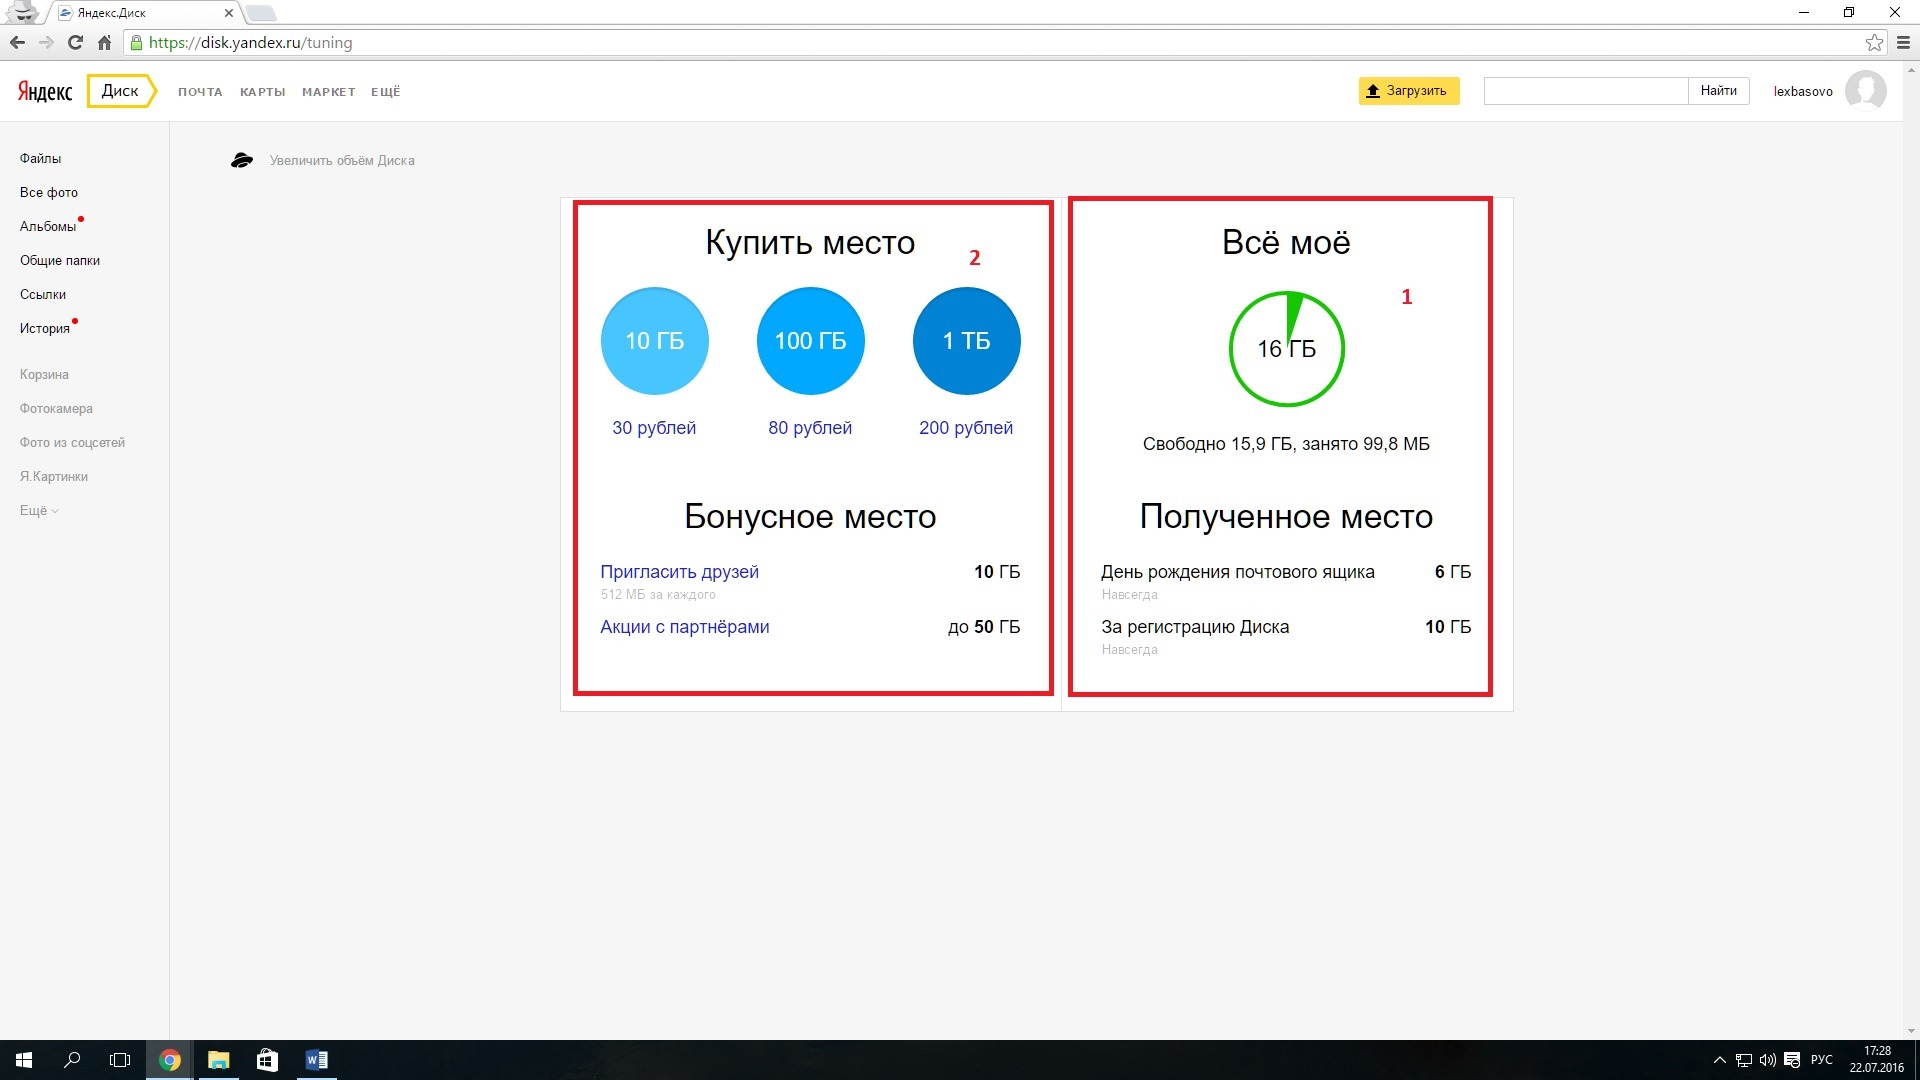1920x1080 pixels.
Task: Go to КАРТЫ service
Action: (x=262, y=92)
